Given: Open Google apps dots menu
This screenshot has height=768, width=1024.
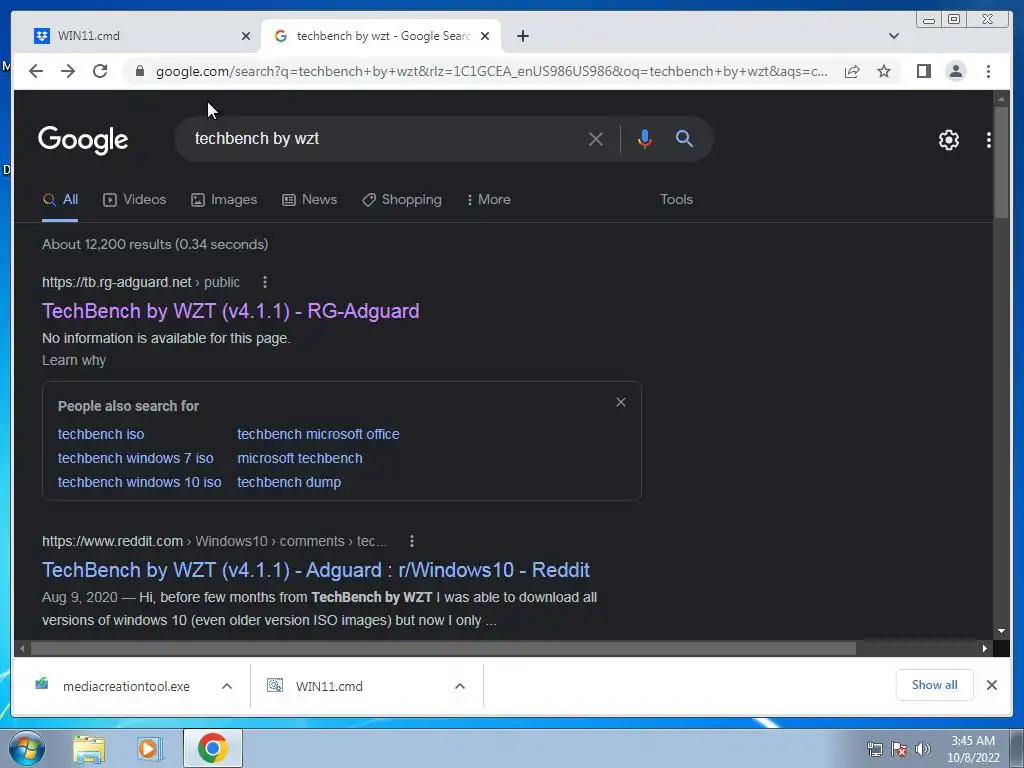Looking at the screenshot, I should [x=988, y=140].
